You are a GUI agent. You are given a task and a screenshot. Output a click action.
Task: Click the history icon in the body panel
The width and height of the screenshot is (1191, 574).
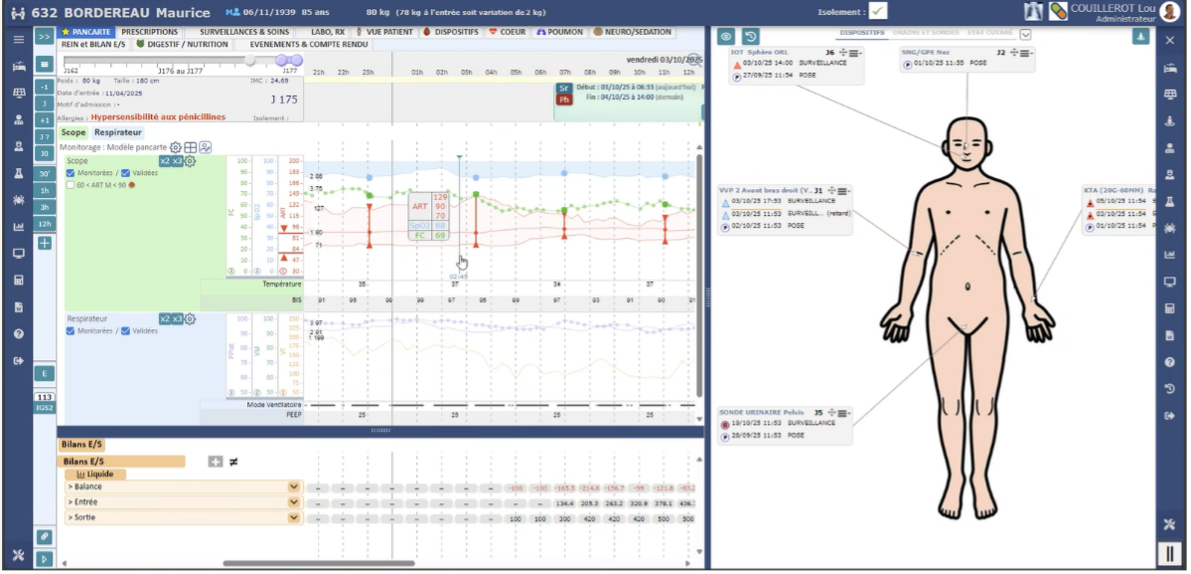(750, 37)
